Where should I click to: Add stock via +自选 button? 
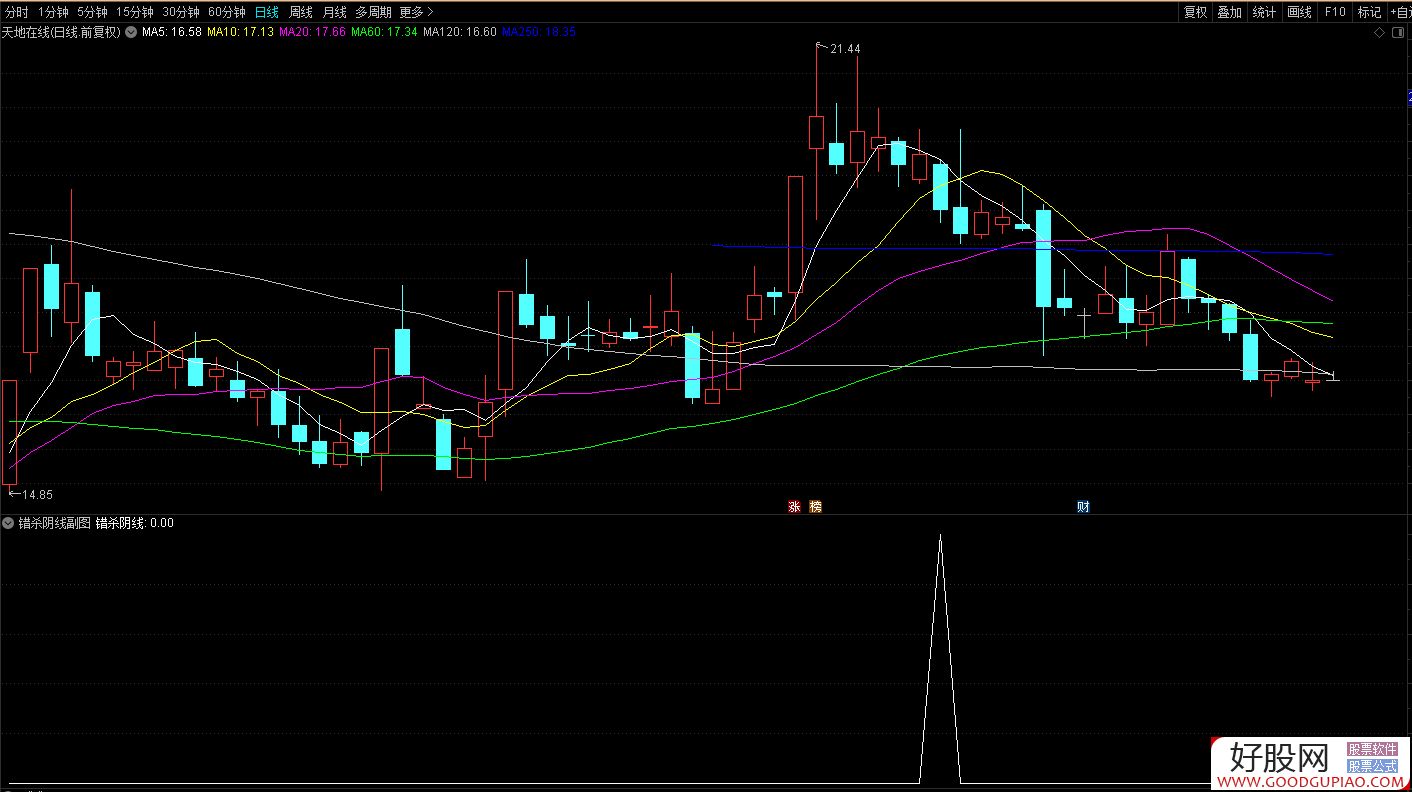tap(1399, 12)
